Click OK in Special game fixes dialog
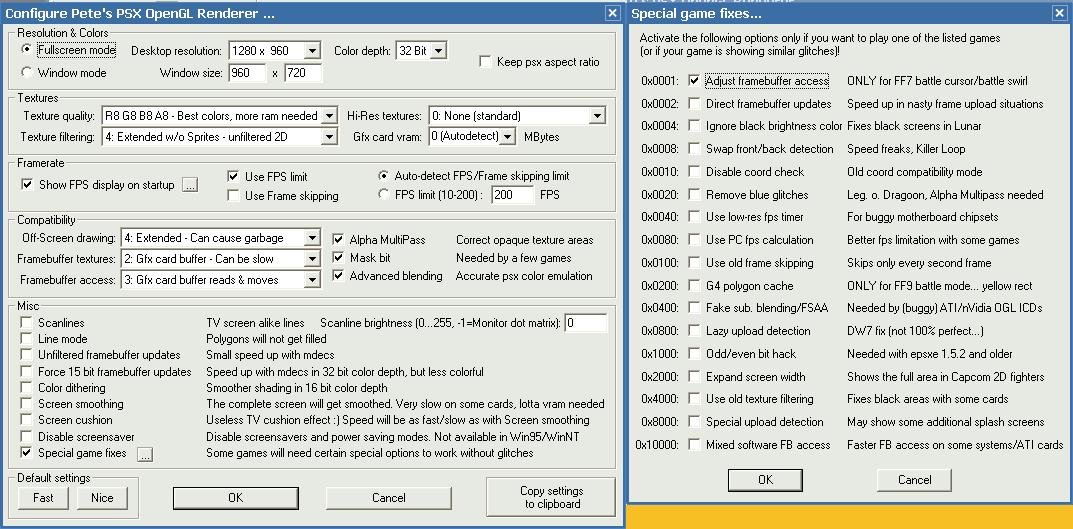 765,480
